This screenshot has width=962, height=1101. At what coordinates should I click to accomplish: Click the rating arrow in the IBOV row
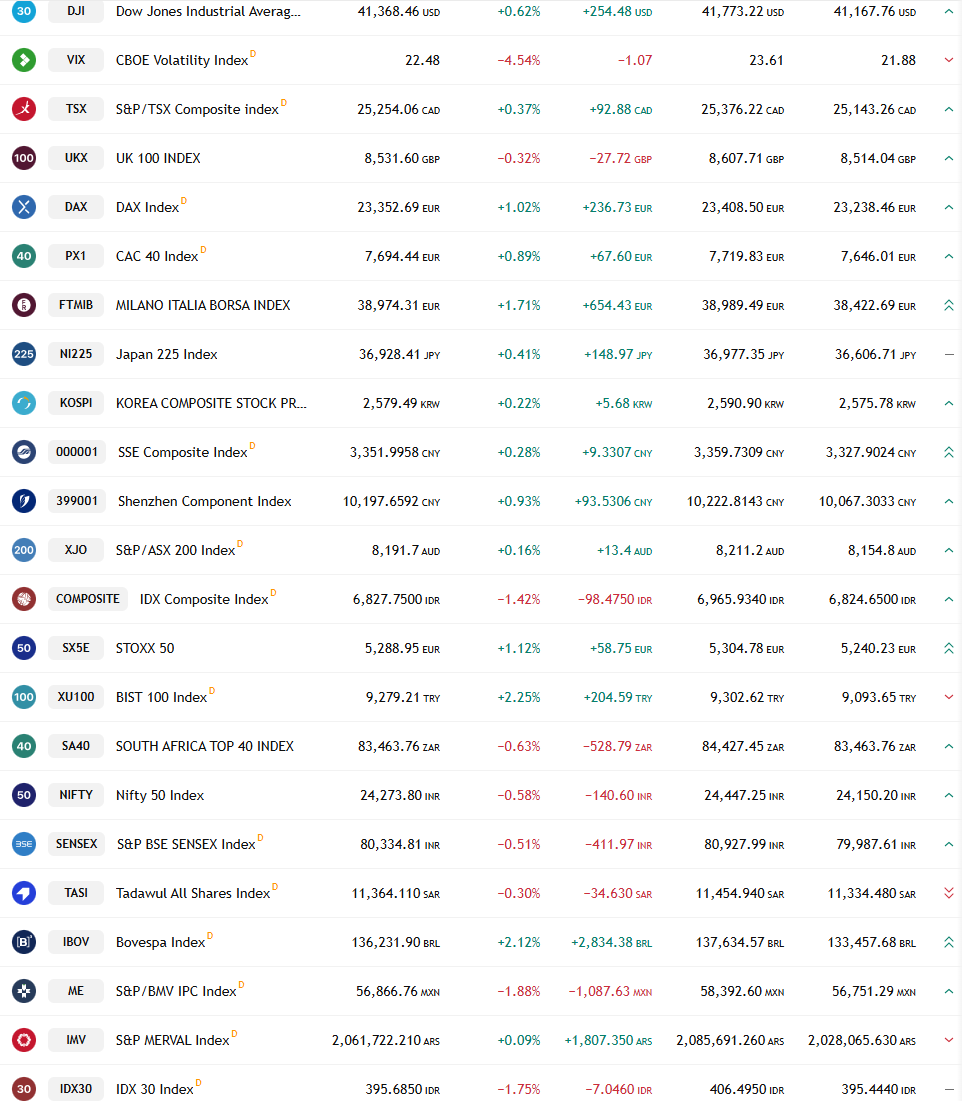949,942
